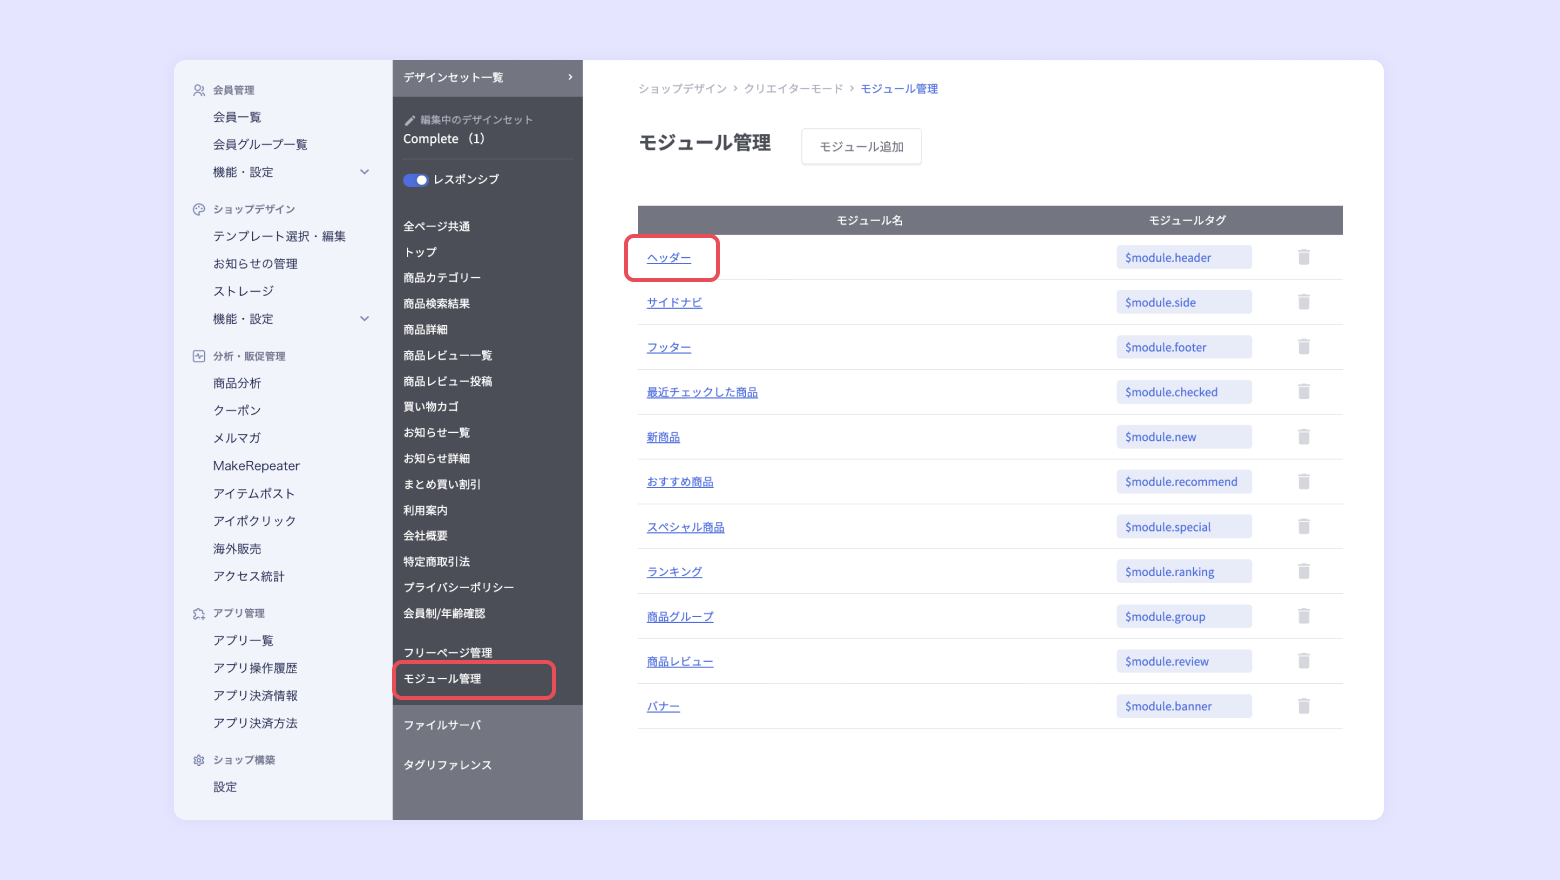Open クーポン in sidebar
The height and width of the screenshot is (880, 1560).
click(x=237, y=410)
